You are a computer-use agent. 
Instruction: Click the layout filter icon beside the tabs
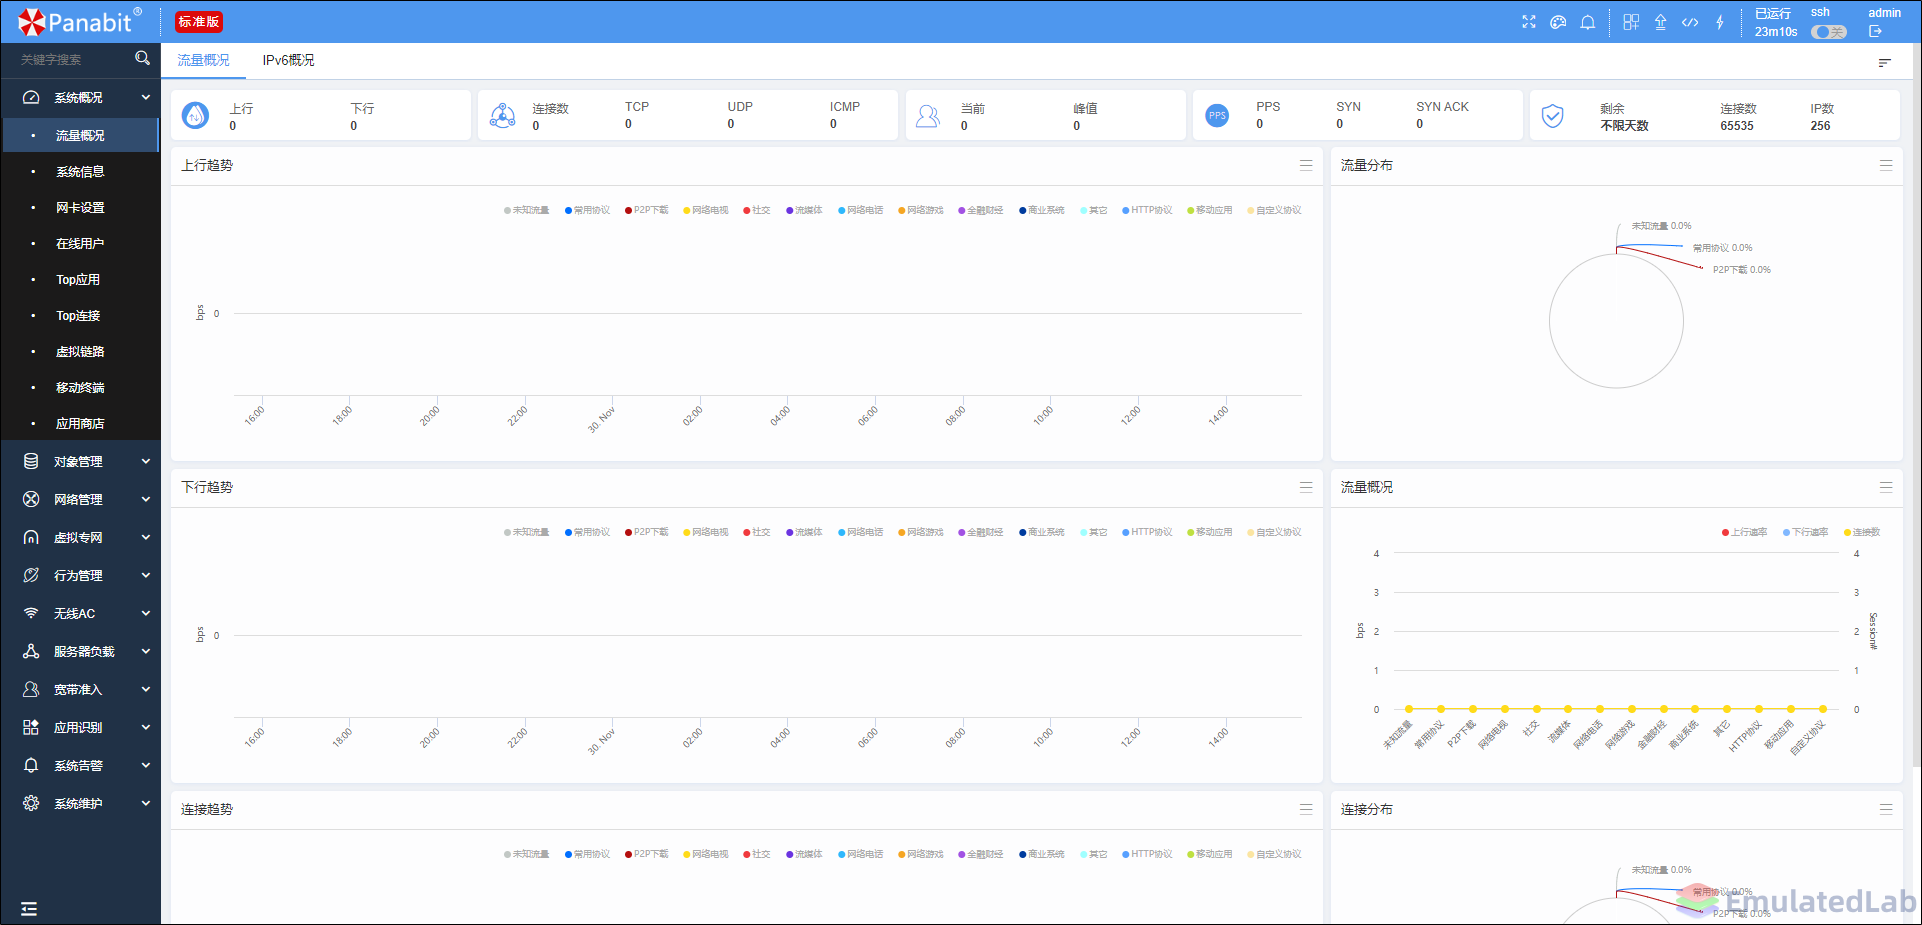coord(1884,63)
